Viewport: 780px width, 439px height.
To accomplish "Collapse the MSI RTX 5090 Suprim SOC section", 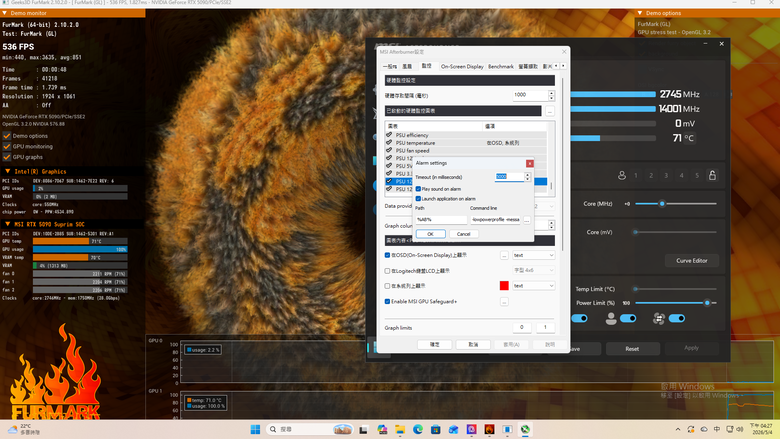I will pos(7,224).
